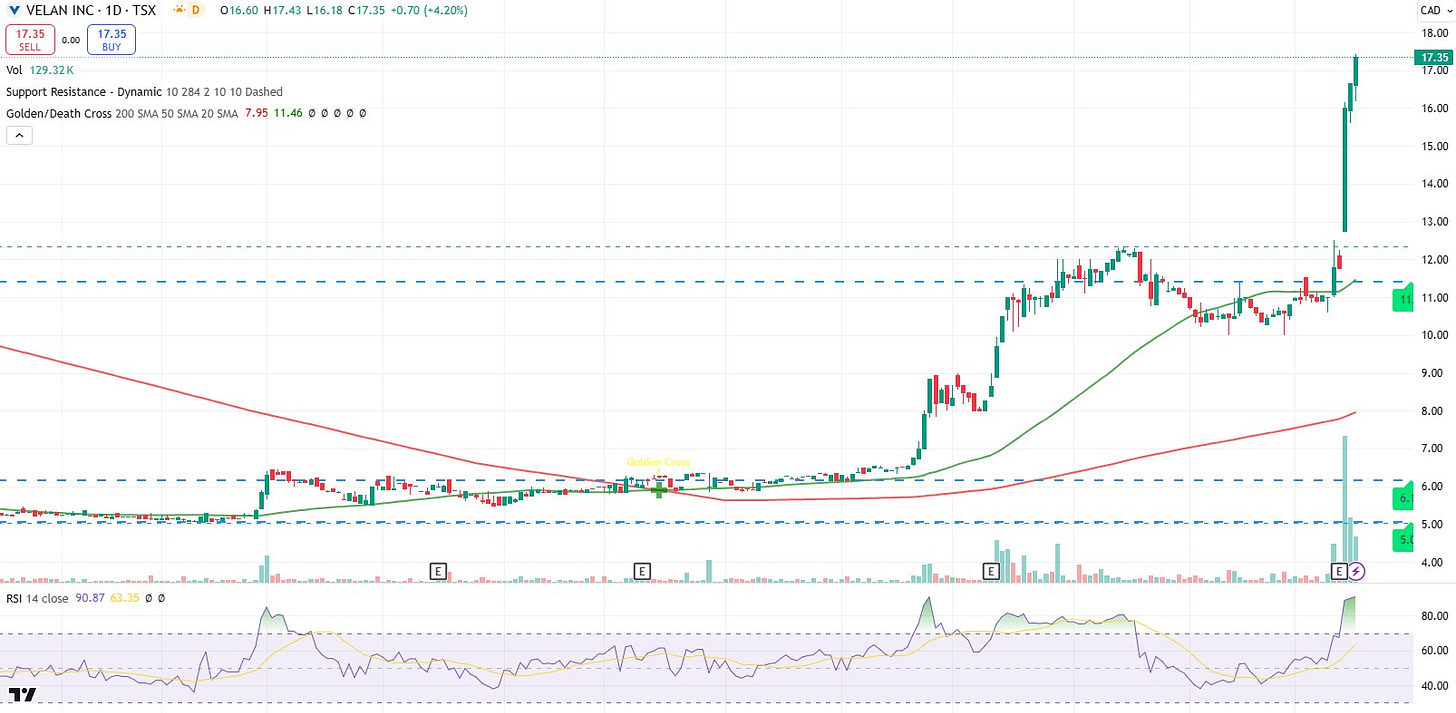
Task: Click the +0.70 (+4.20%) change value
Action: point(430,10)
